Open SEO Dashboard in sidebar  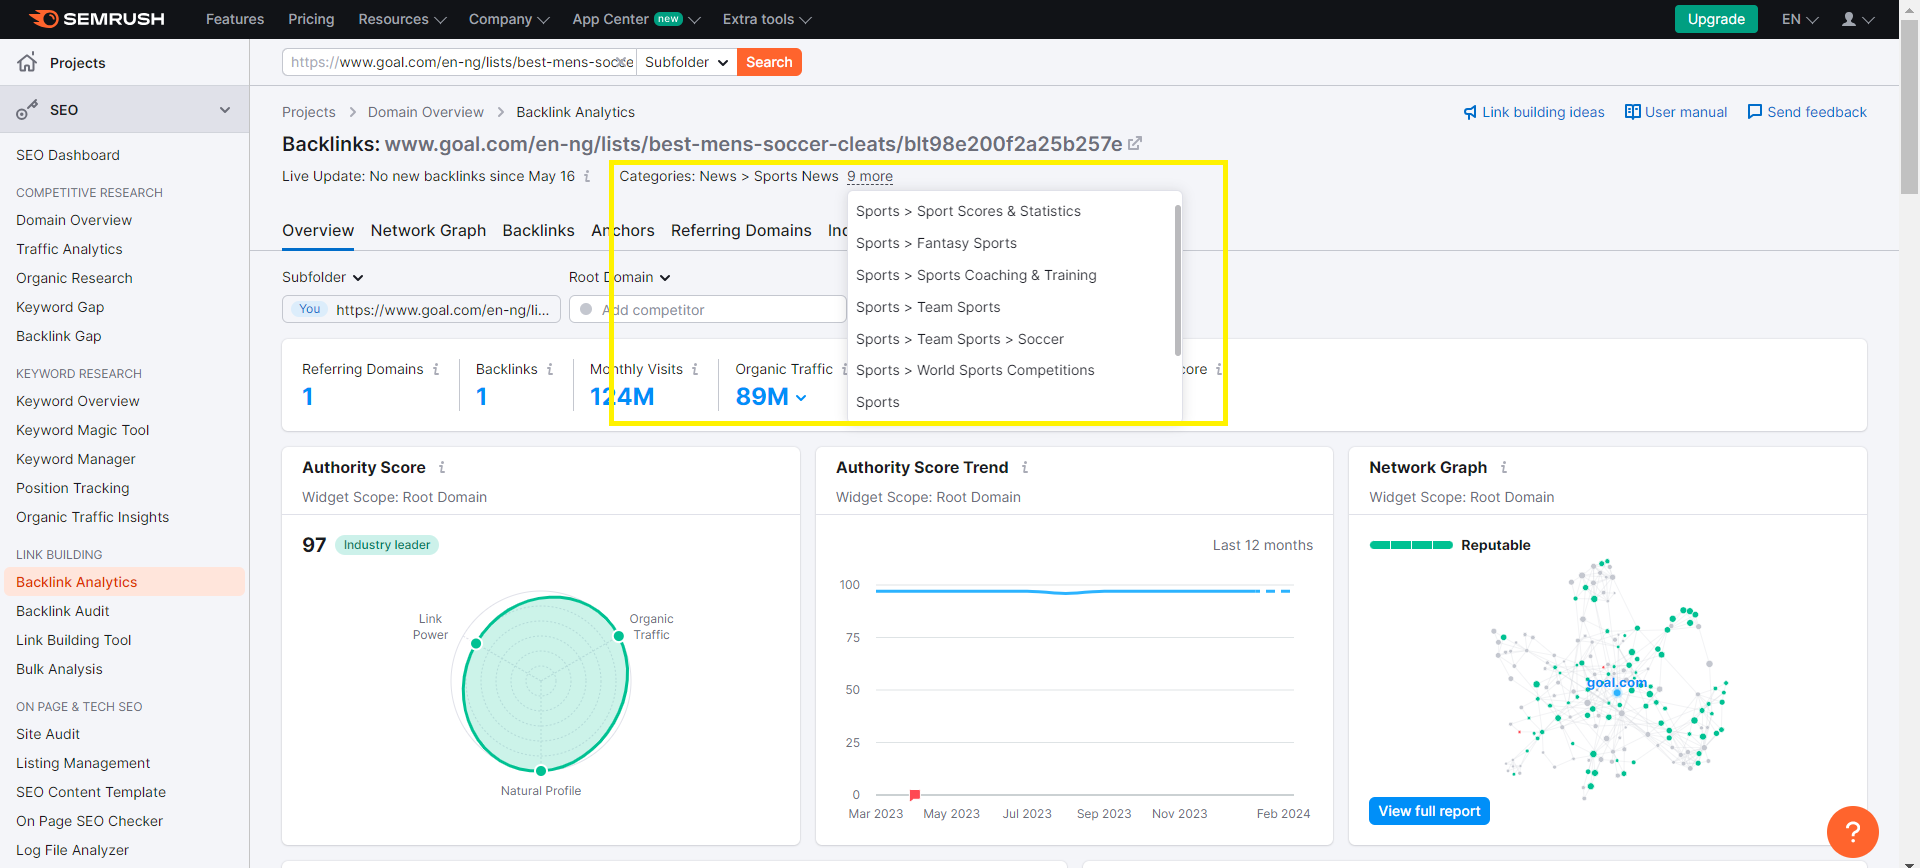68,155
